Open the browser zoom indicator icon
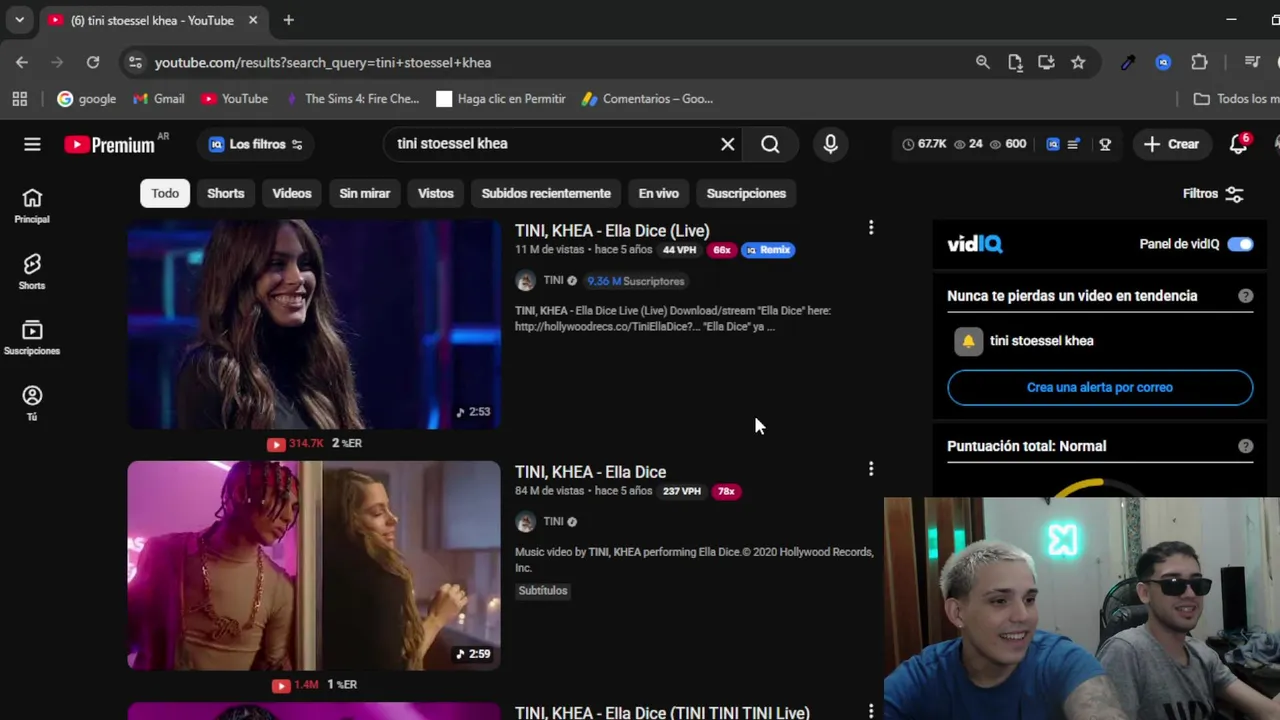Screen dimensions: 1280x720 [983, 62]
